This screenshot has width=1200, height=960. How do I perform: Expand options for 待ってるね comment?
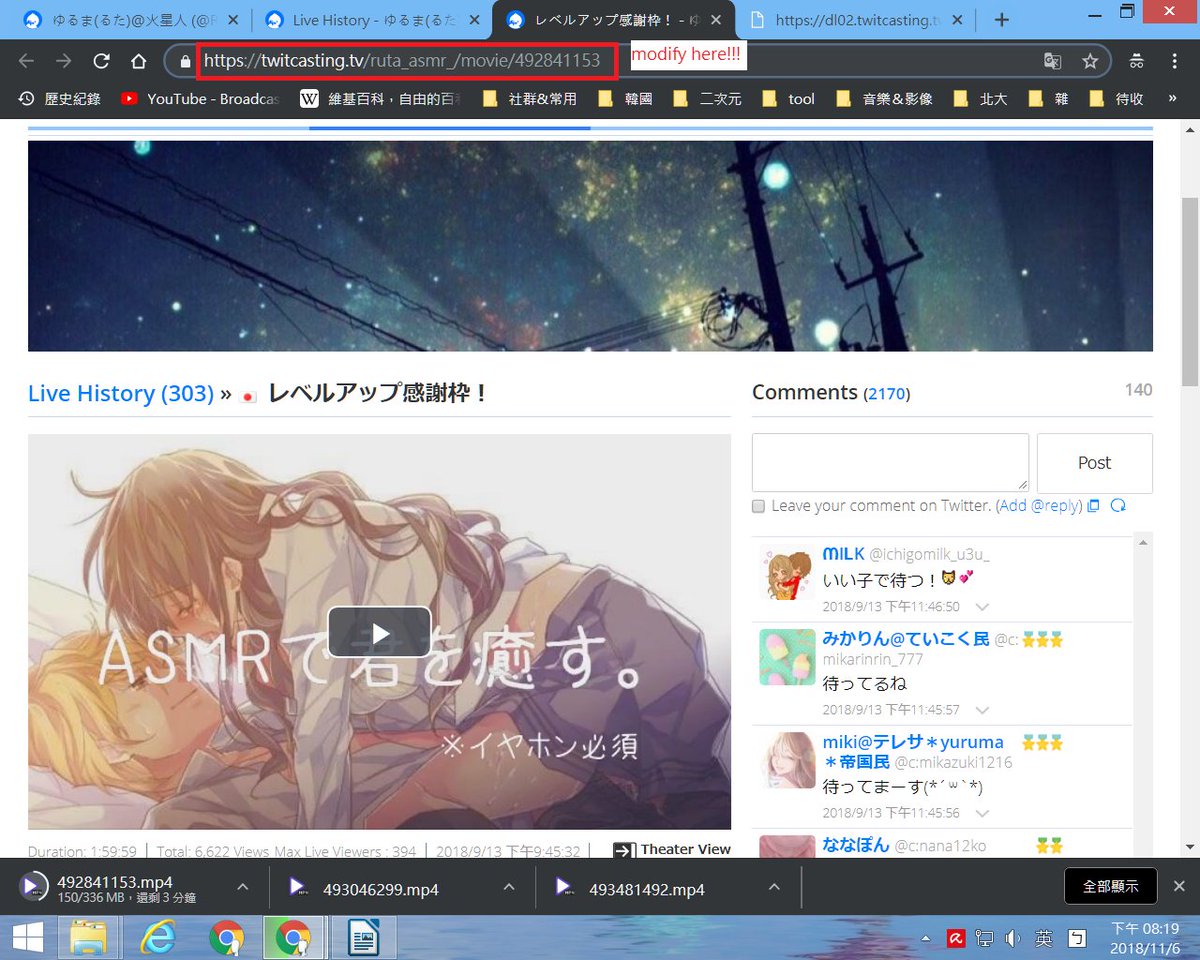pos(982,710)
